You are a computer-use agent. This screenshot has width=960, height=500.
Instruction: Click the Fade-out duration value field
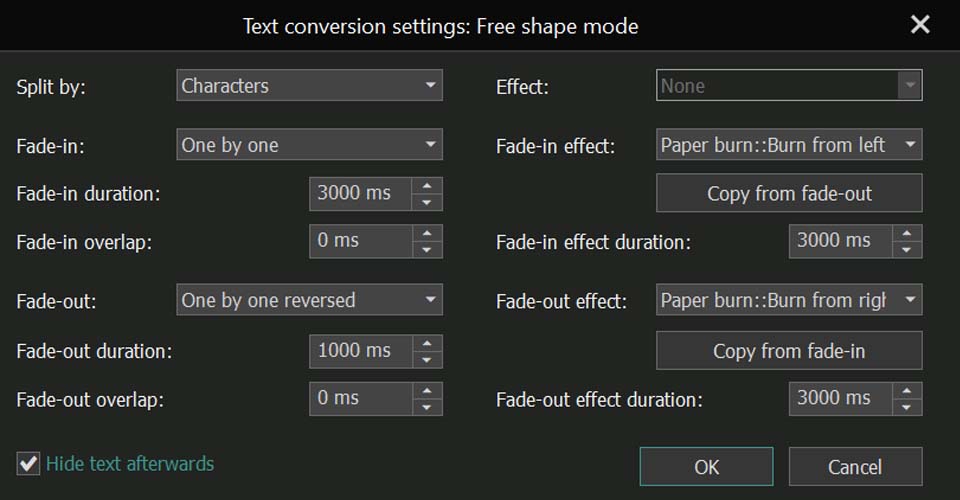click(x=361, y=351)
